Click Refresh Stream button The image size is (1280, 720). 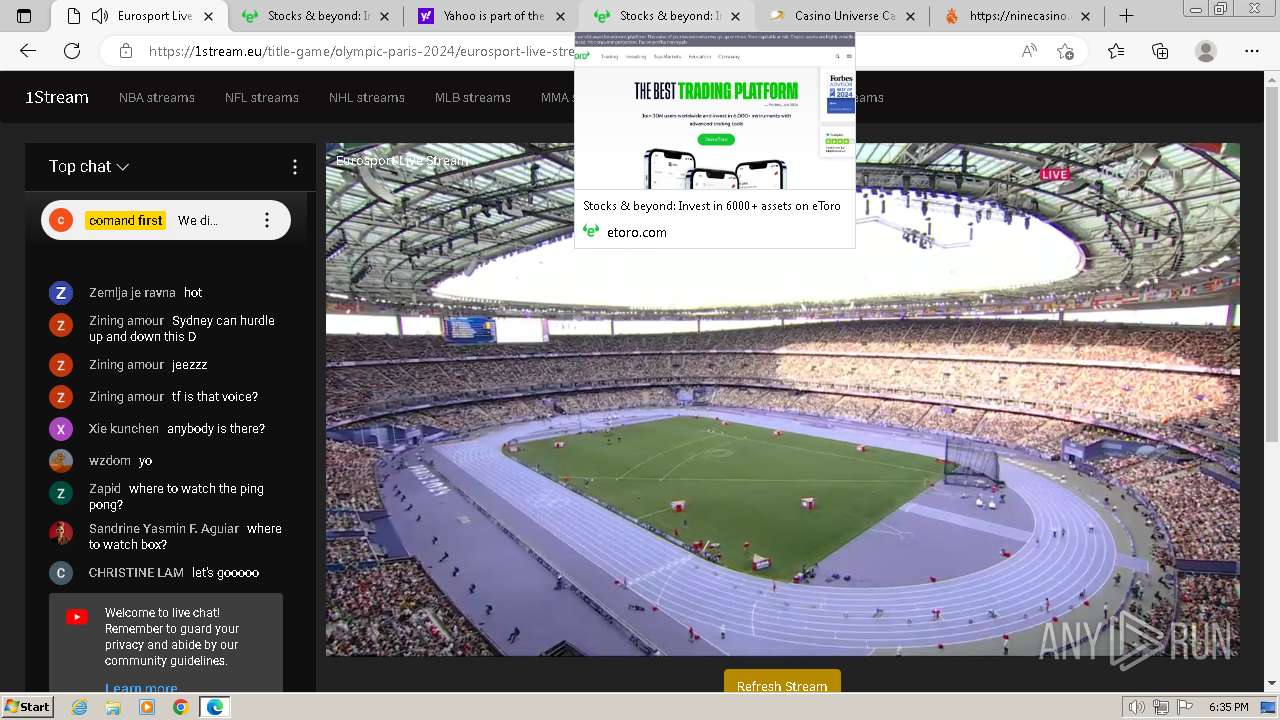(x=782, y=685)
